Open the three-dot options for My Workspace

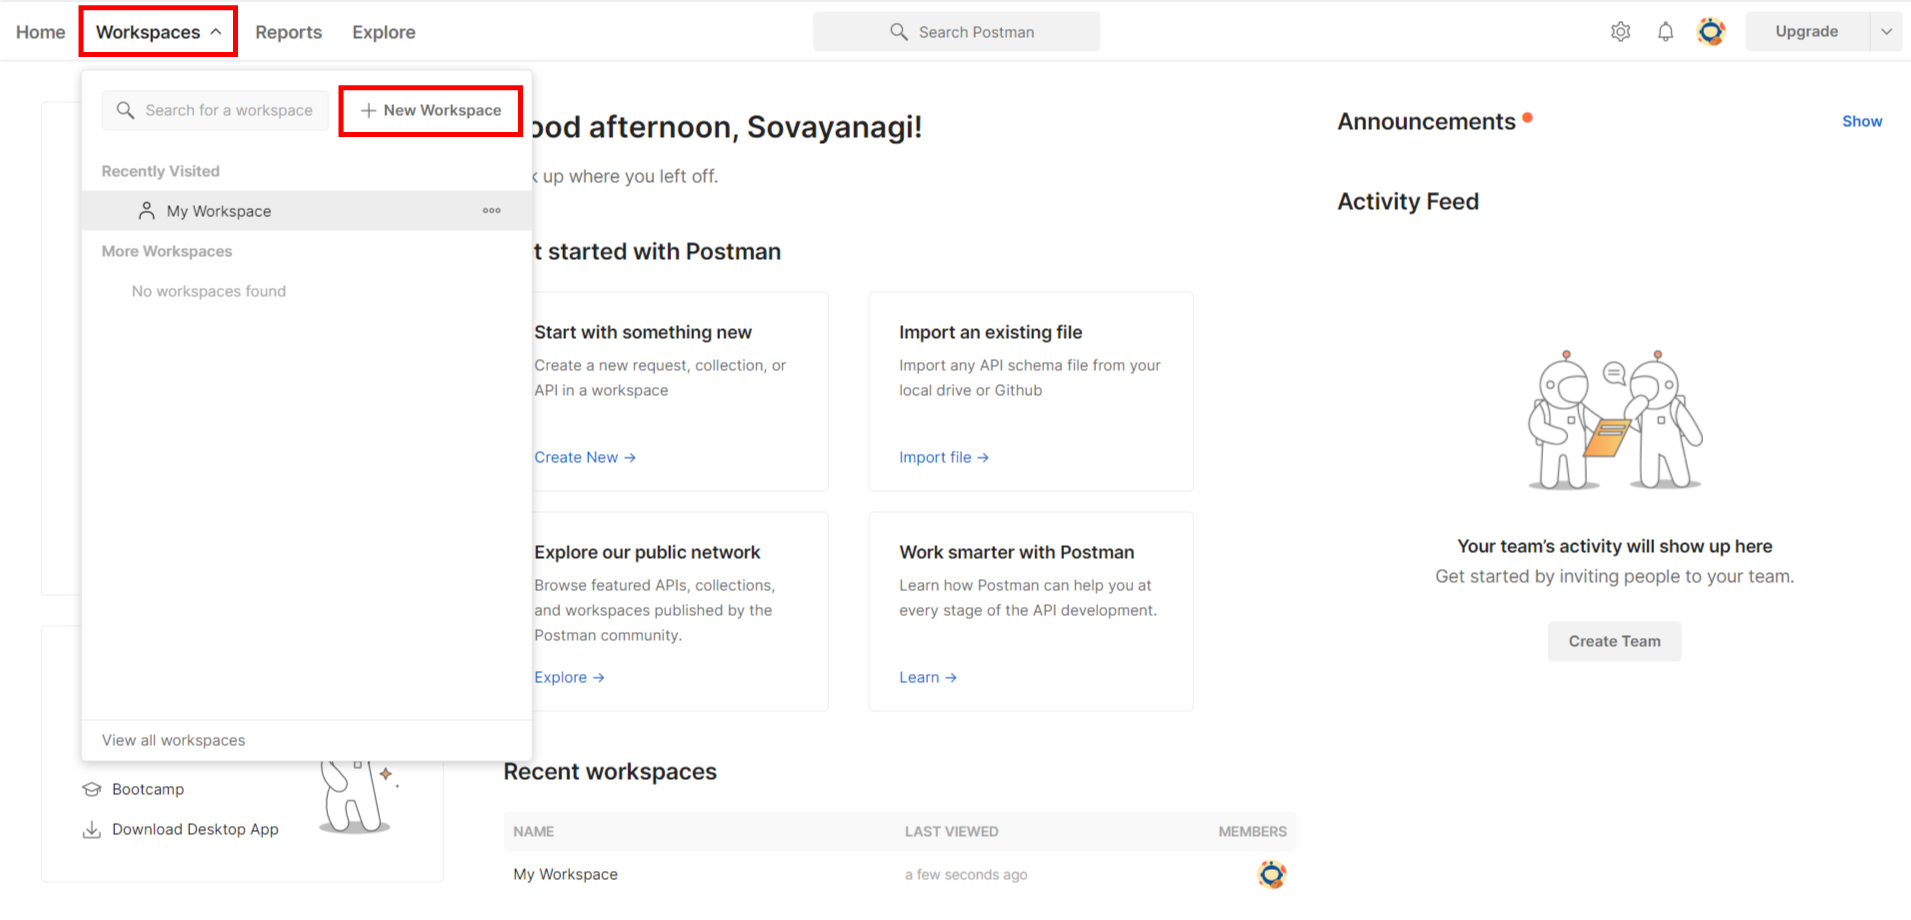(491, 210)
